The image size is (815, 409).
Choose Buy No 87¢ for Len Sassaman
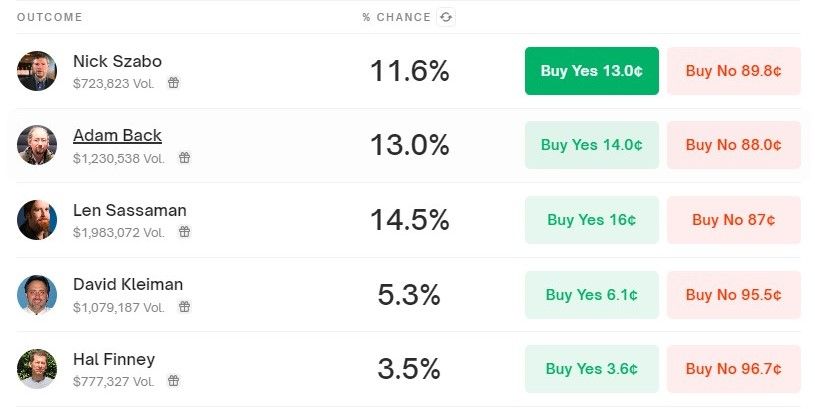pyautogui.click(x=733, y=220)
